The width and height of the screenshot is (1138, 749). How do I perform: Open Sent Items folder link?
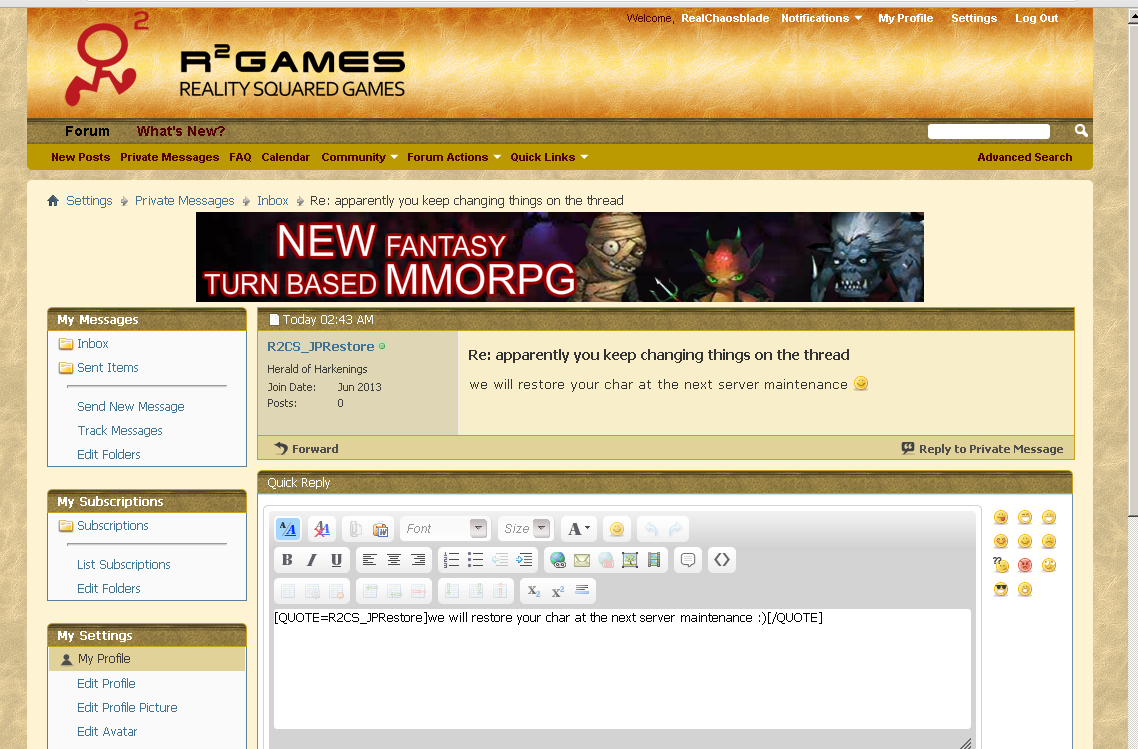[108, 368]
